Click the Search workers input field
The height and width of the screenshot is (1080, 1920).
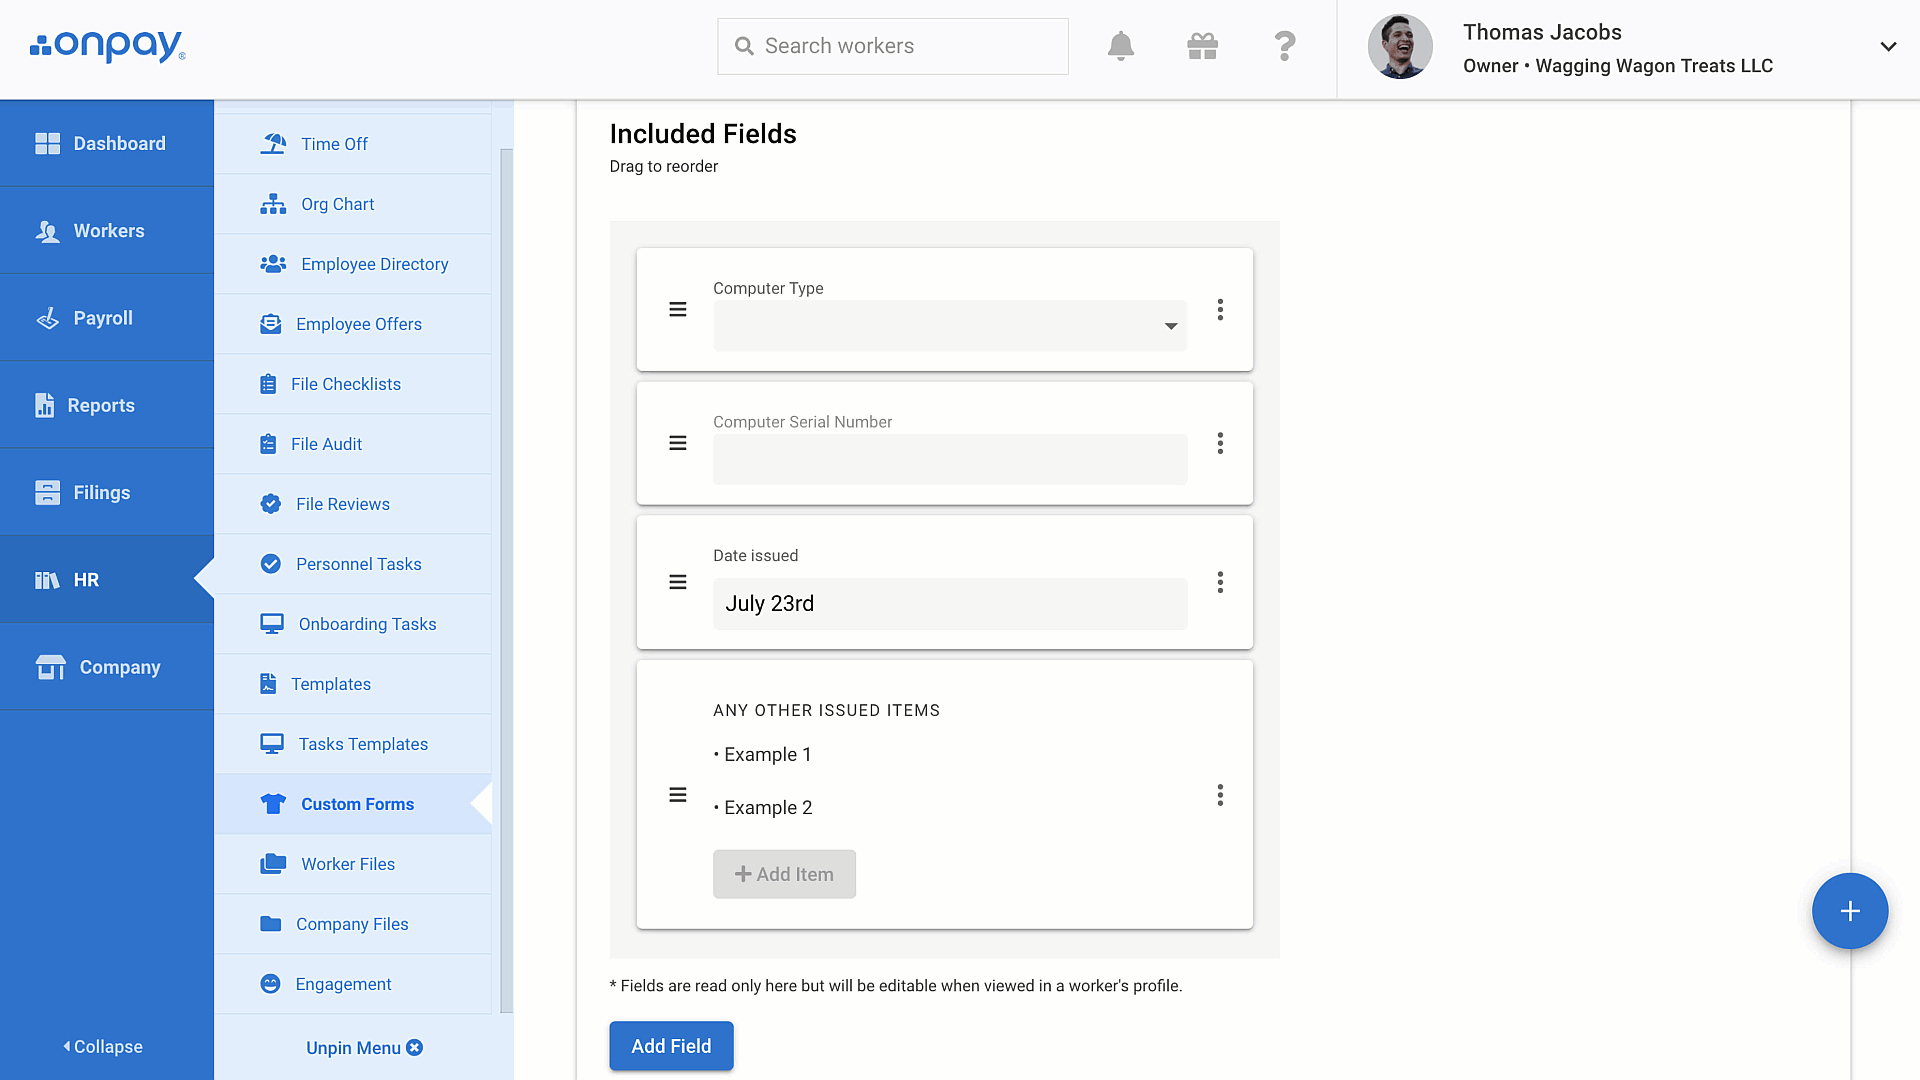pyautogui.click(x=893, y=46)
